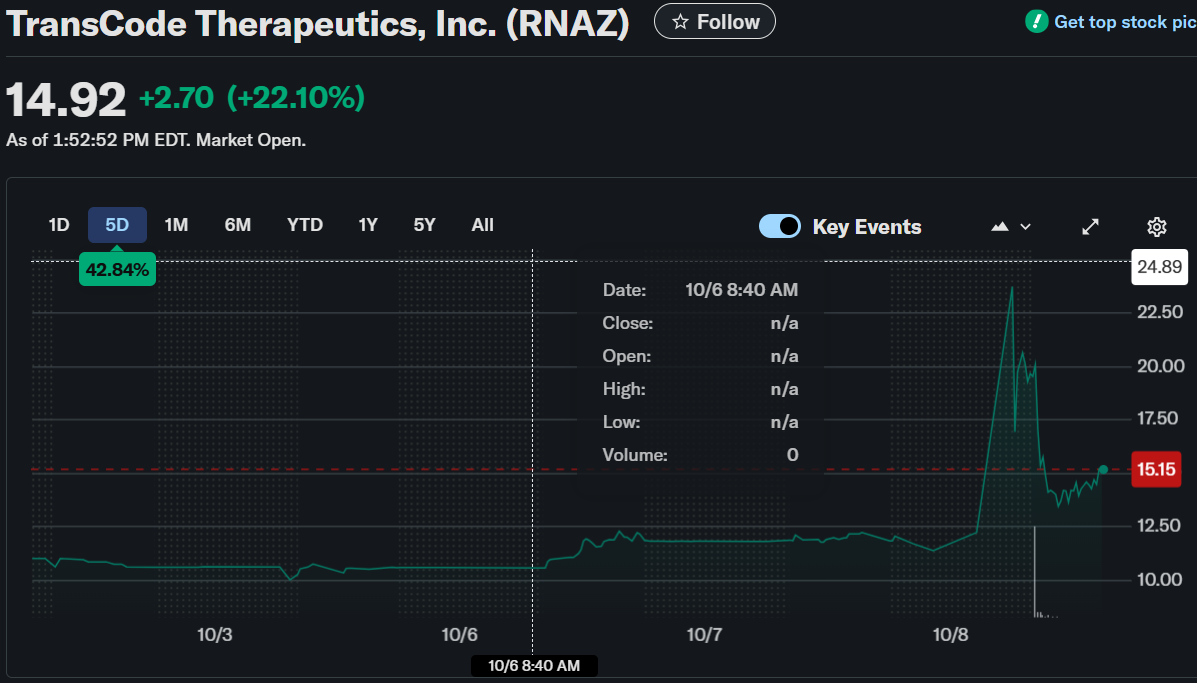Click the current price dot at line end

click(x=1103, y=469)
